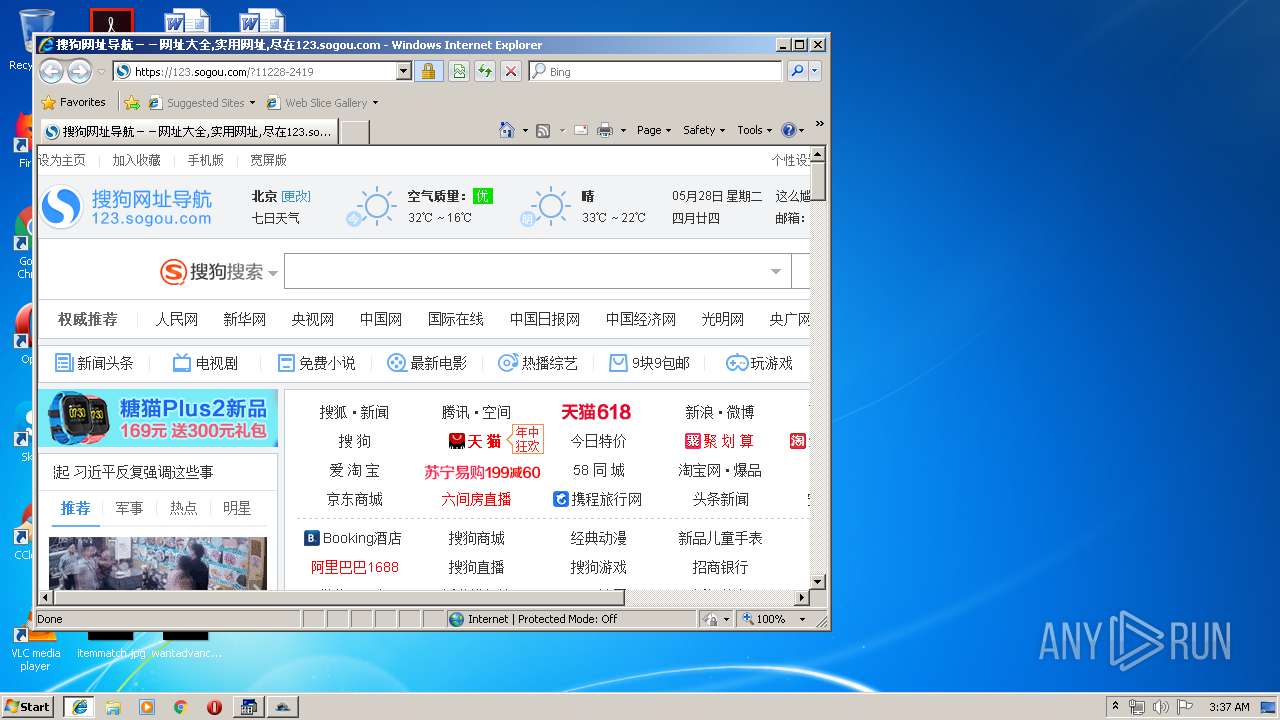Open 新闻头条 news icon link

pyautogui.click(x=94, y=363)
